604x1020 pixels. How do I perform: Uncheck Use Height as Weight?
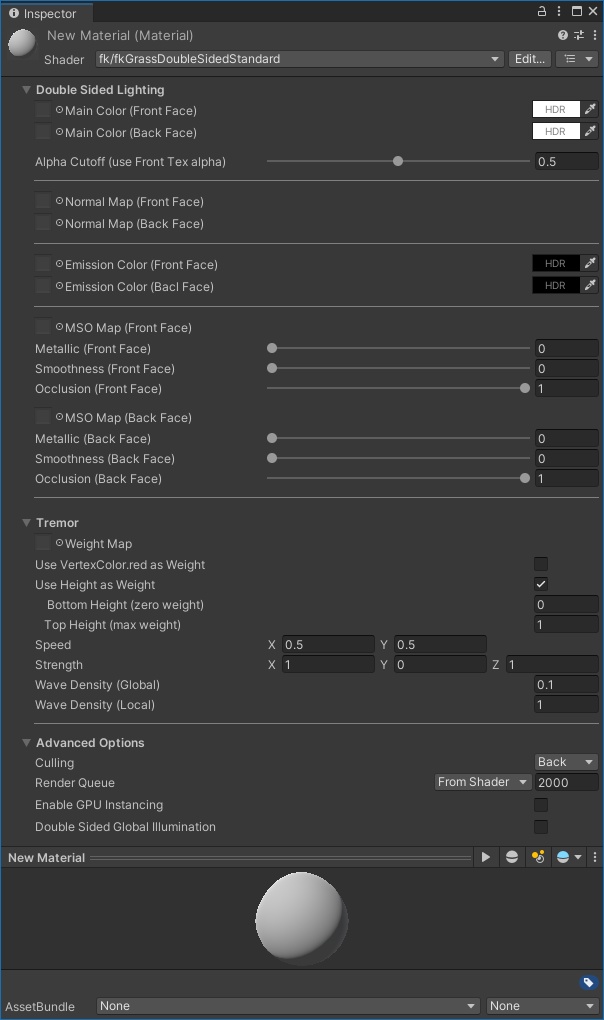pos(541,585)
